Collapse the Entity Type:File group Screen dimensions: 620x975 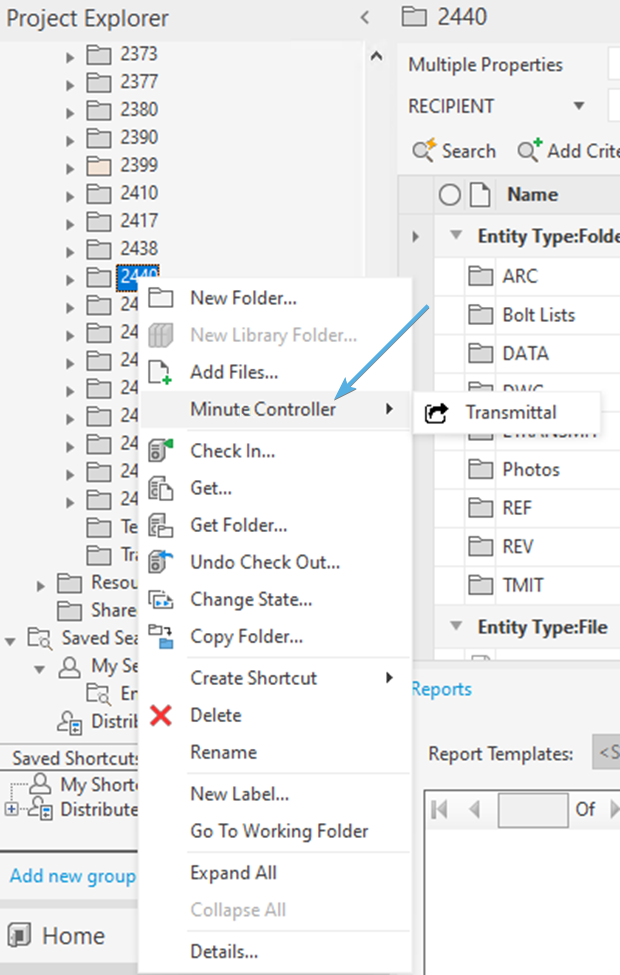tap(457, 627)
